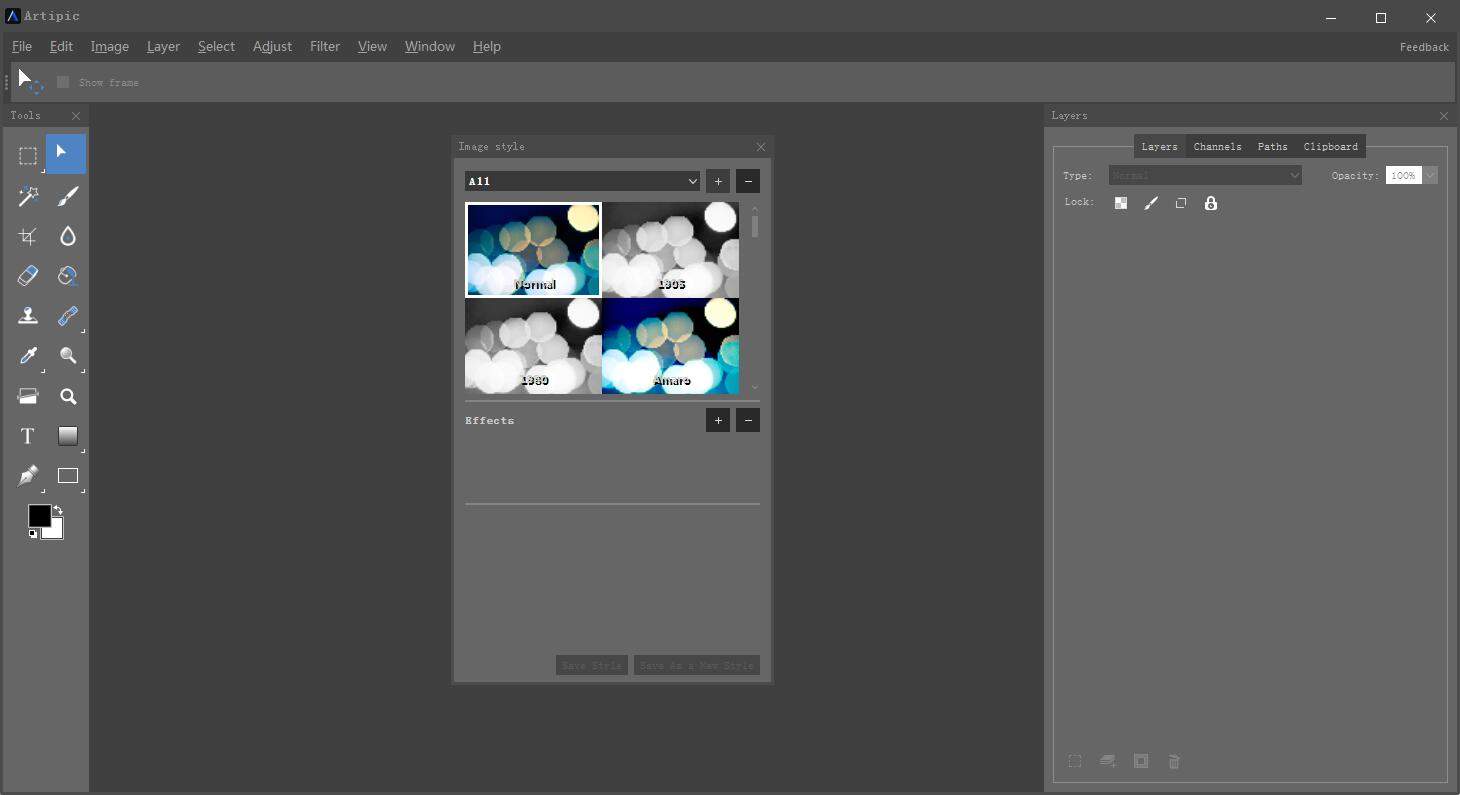This screenshot has width=1460, height=795.
Task: Select the Text tool
Action: point(27,436)
